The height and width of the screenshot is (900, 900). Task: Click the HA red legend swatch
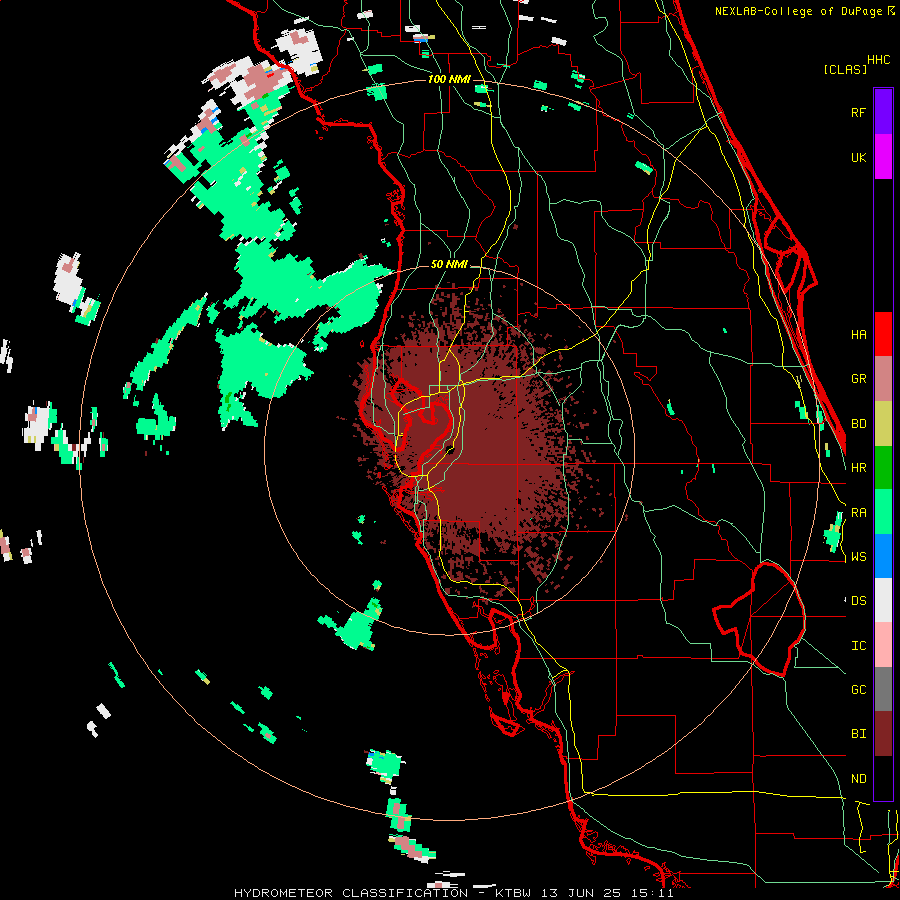883,334
